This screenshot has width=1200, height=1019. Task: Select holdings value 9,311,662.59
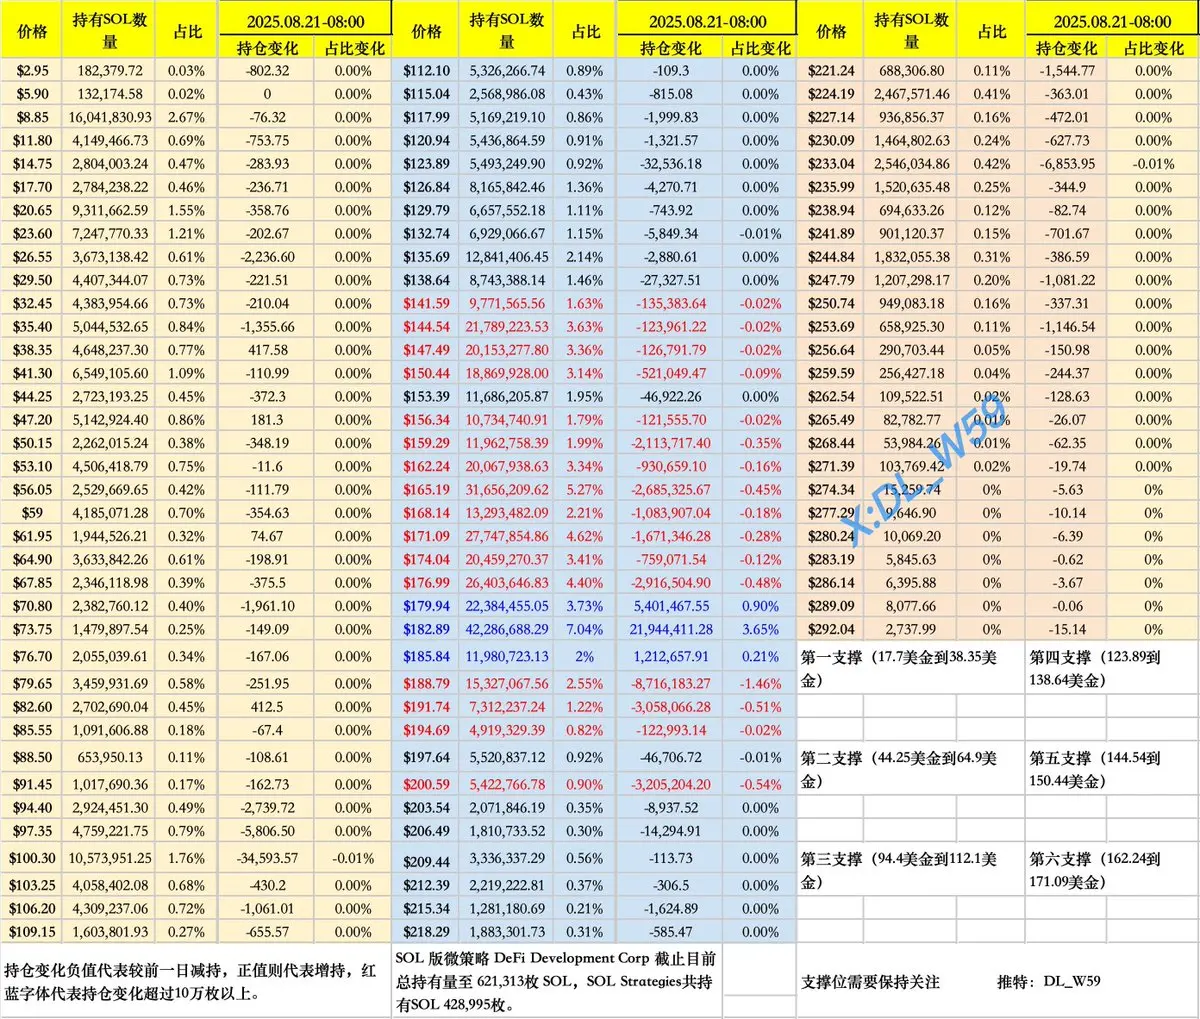pos(110,210)
